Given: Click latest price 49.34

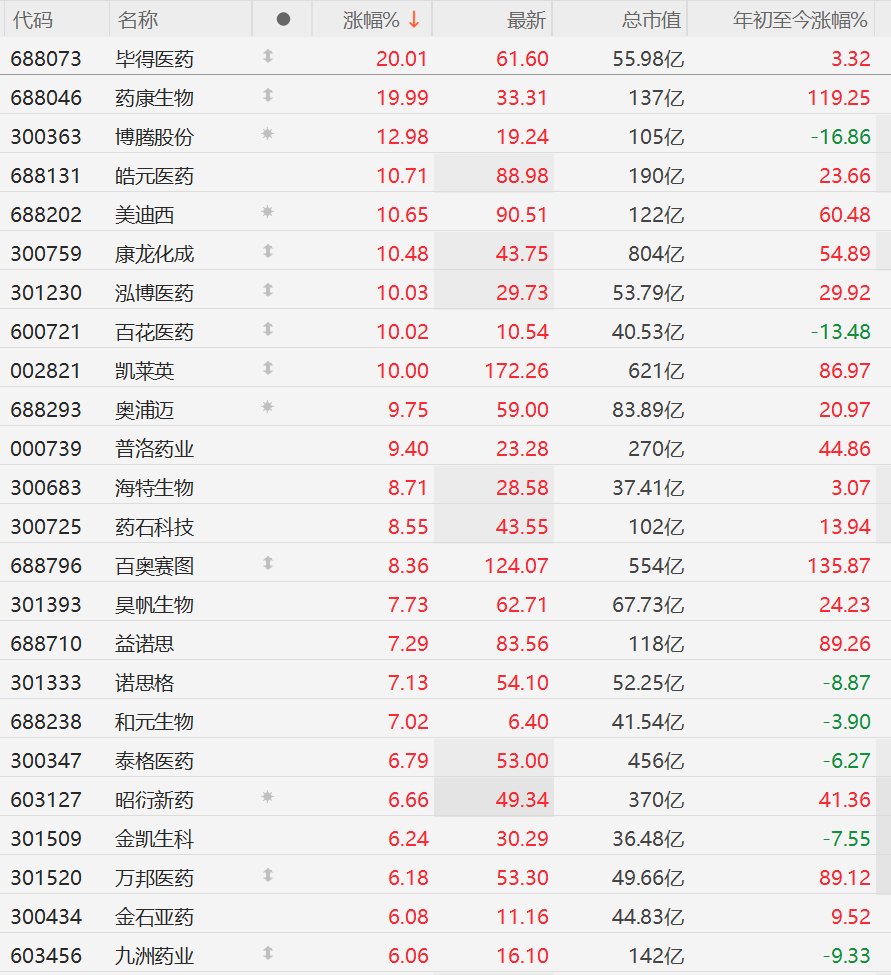Looking at the screenshot, I should (522, 800).
